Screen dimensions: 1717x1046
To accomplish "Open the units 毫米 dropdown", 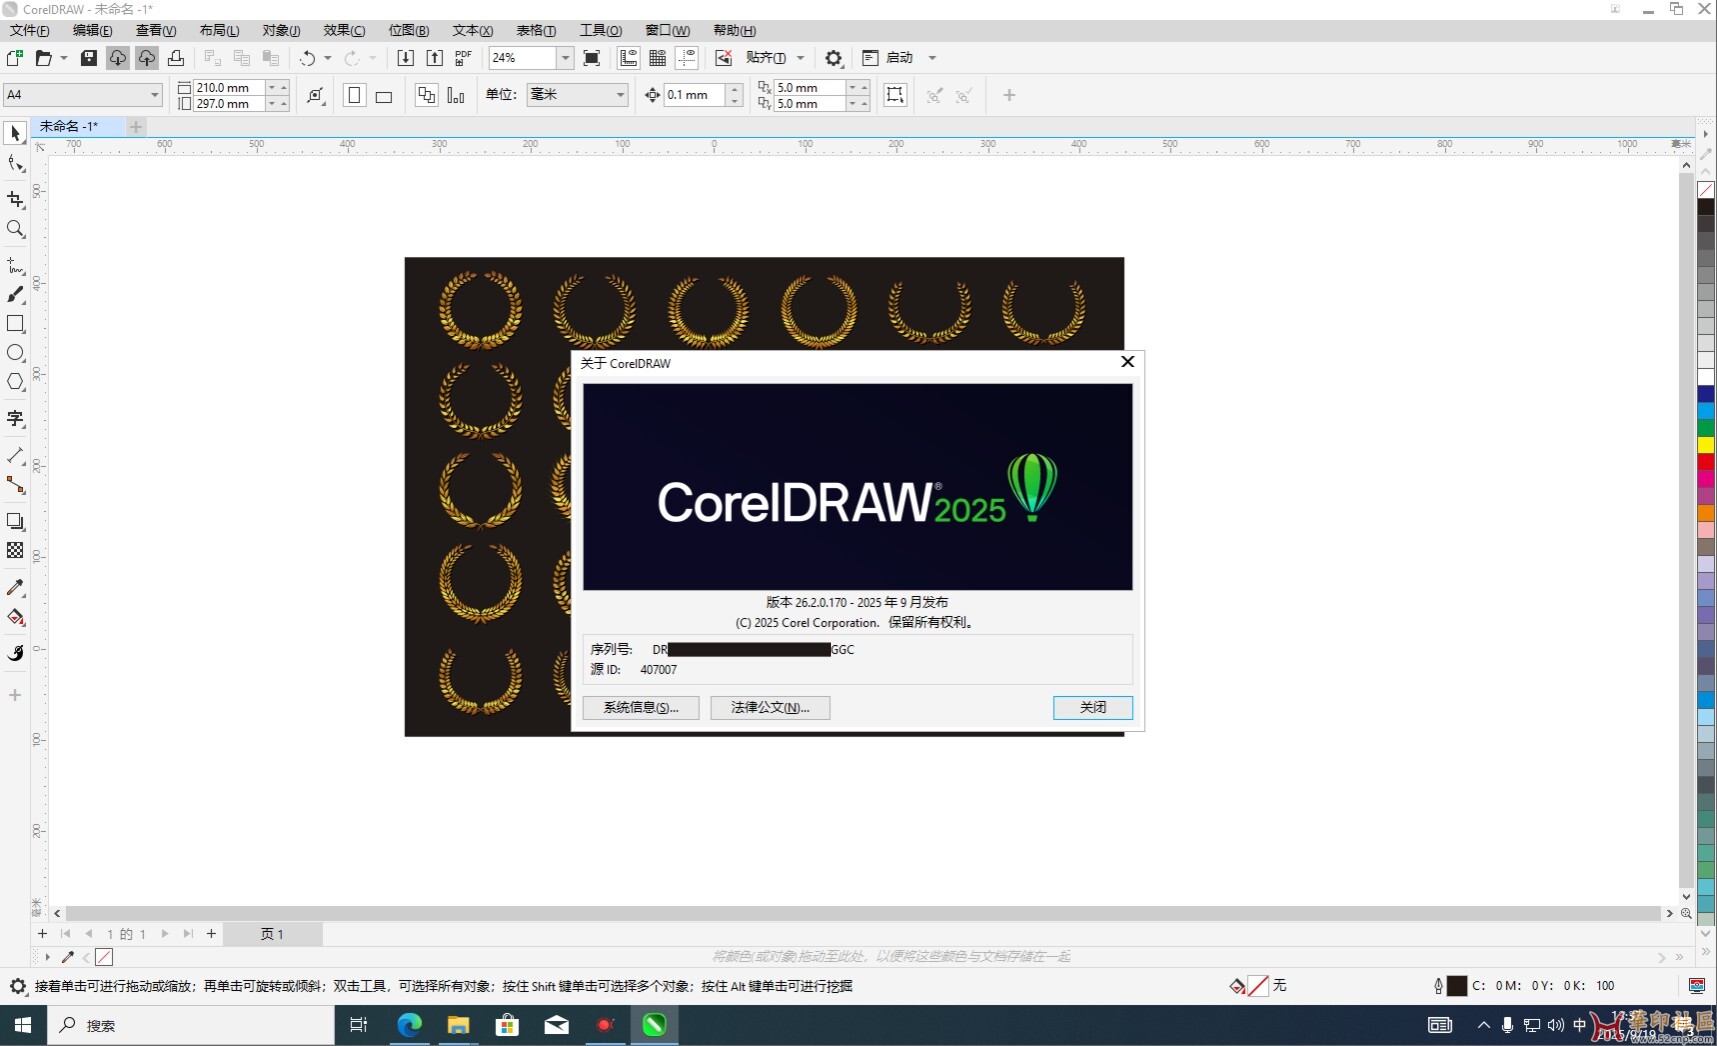I will click(x=620, y=95).
